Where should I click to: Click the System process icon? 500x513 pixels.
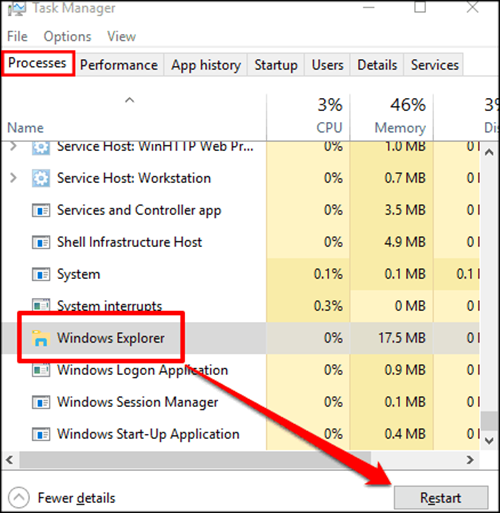click(41, 274)
